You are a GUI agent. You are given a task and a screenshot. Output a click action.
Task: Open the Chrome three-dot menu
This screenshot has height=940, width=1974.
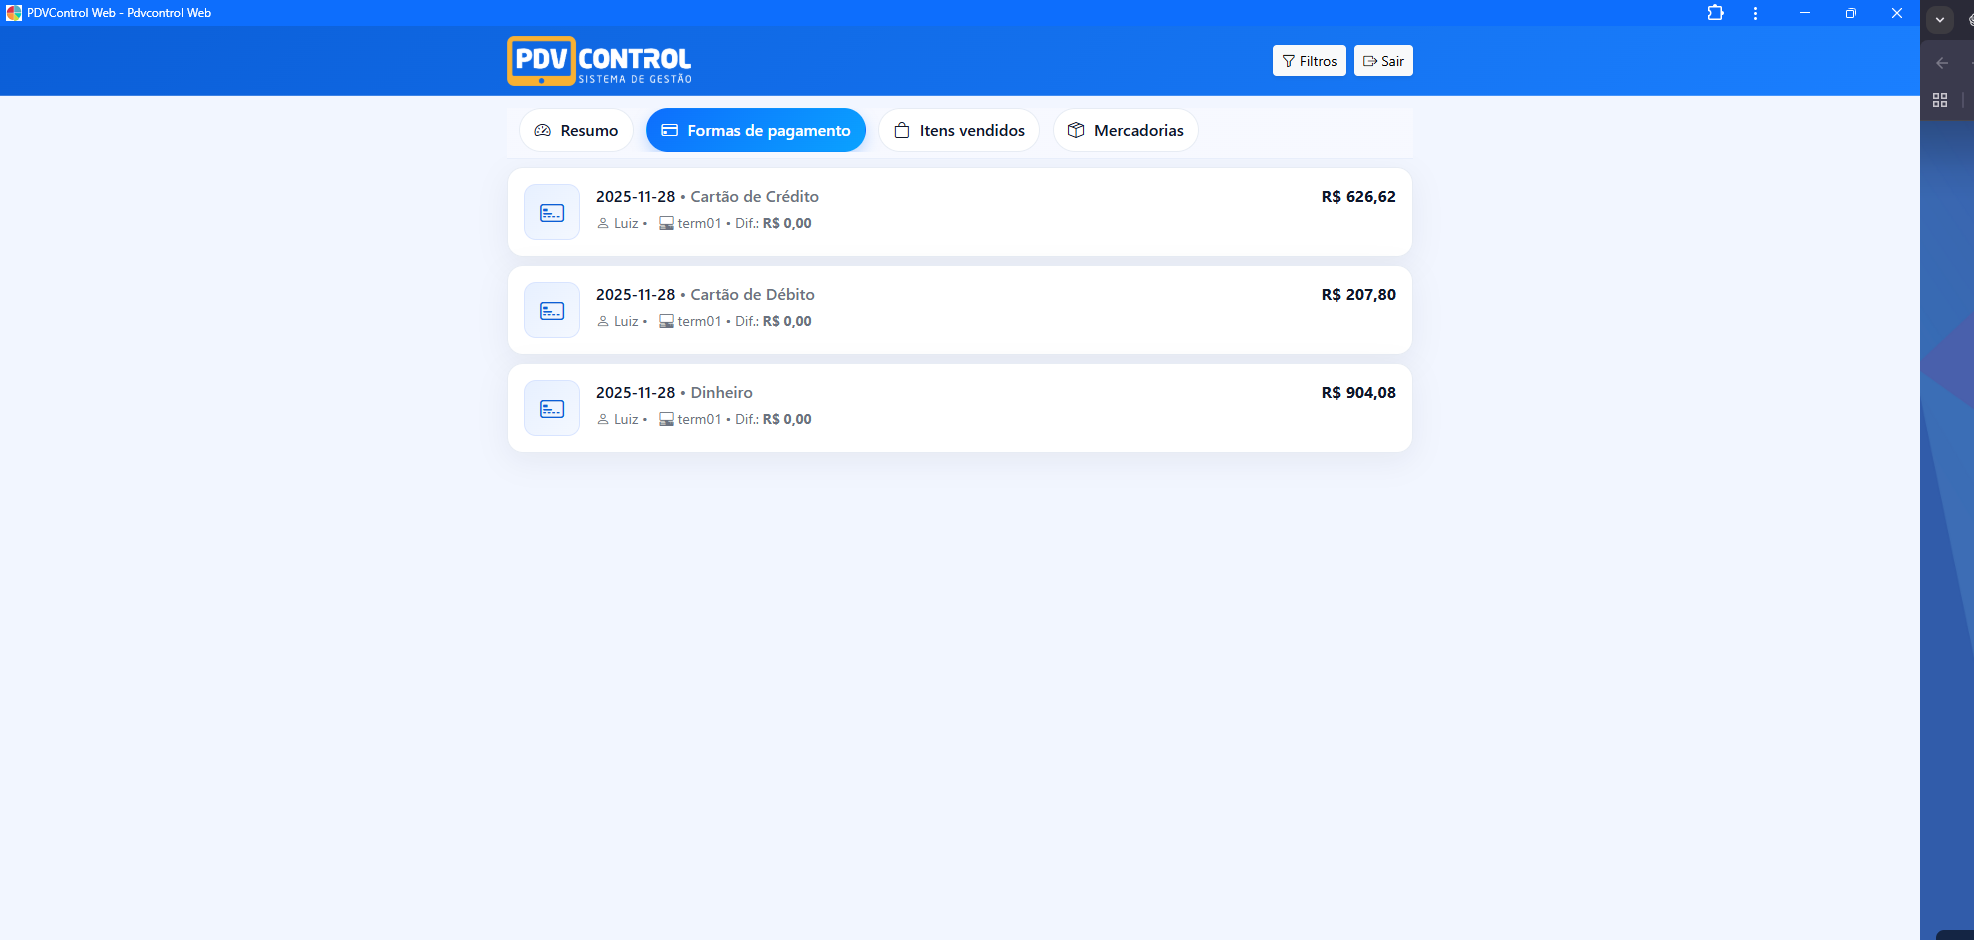click(x=1755, y=13)
